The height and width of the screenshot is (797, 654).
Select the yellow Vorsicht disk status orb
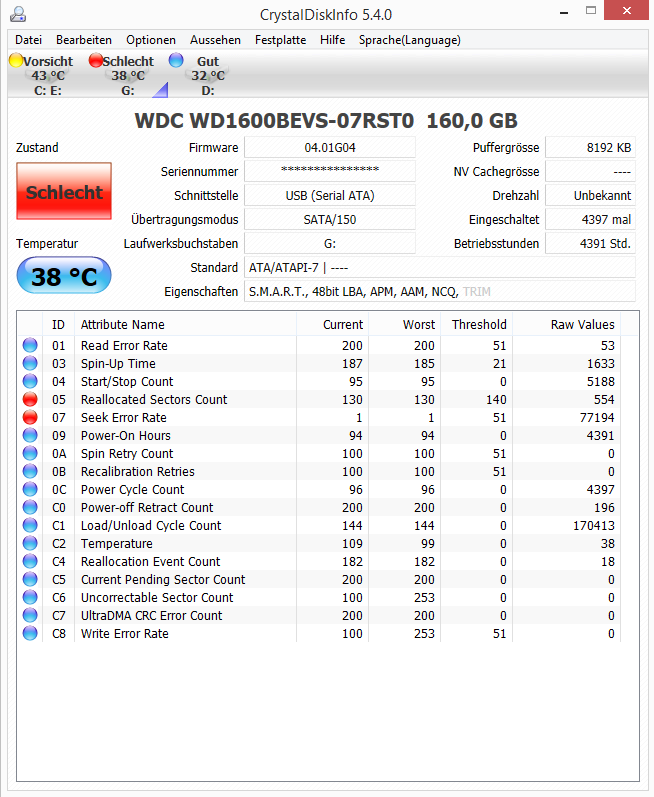click(16, 60)
